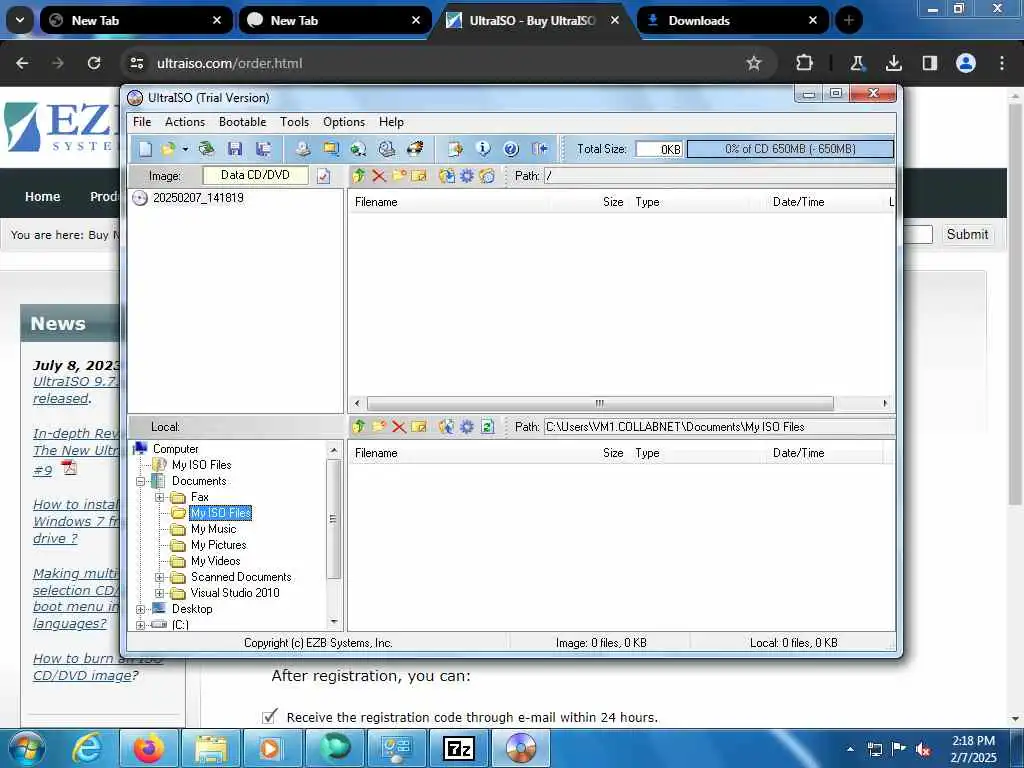Expand the Fax folder node

[x=159, y=498]
